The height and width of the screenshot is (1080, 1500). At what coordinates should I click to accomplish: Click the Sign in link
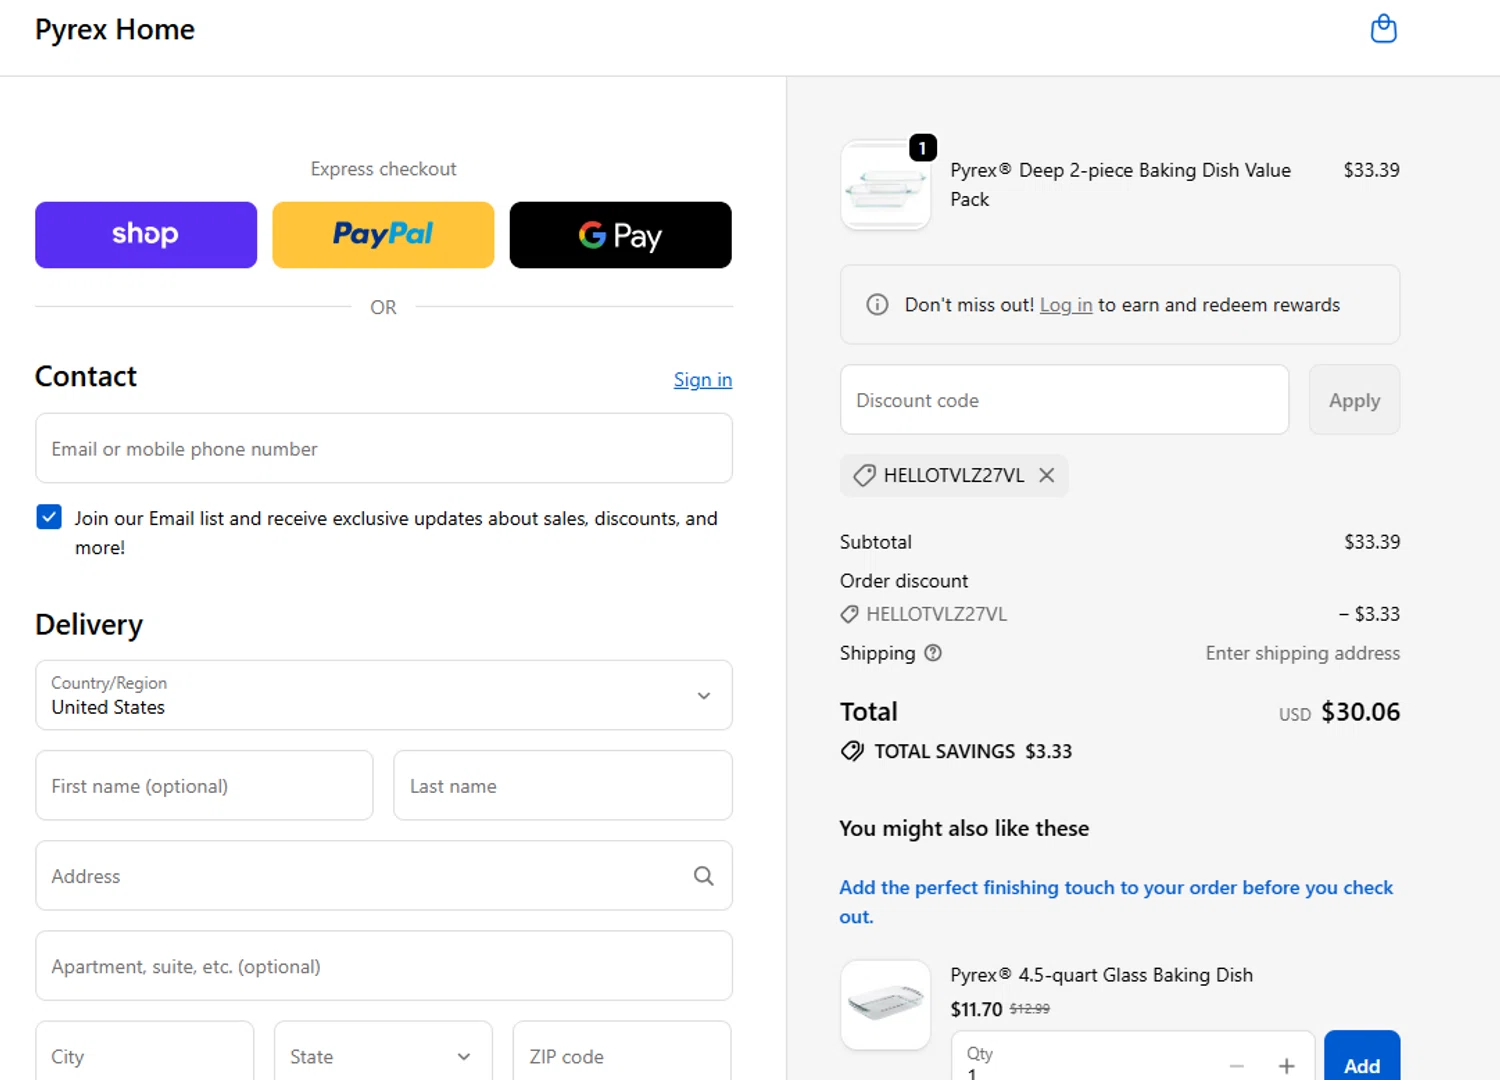[702, 380]
